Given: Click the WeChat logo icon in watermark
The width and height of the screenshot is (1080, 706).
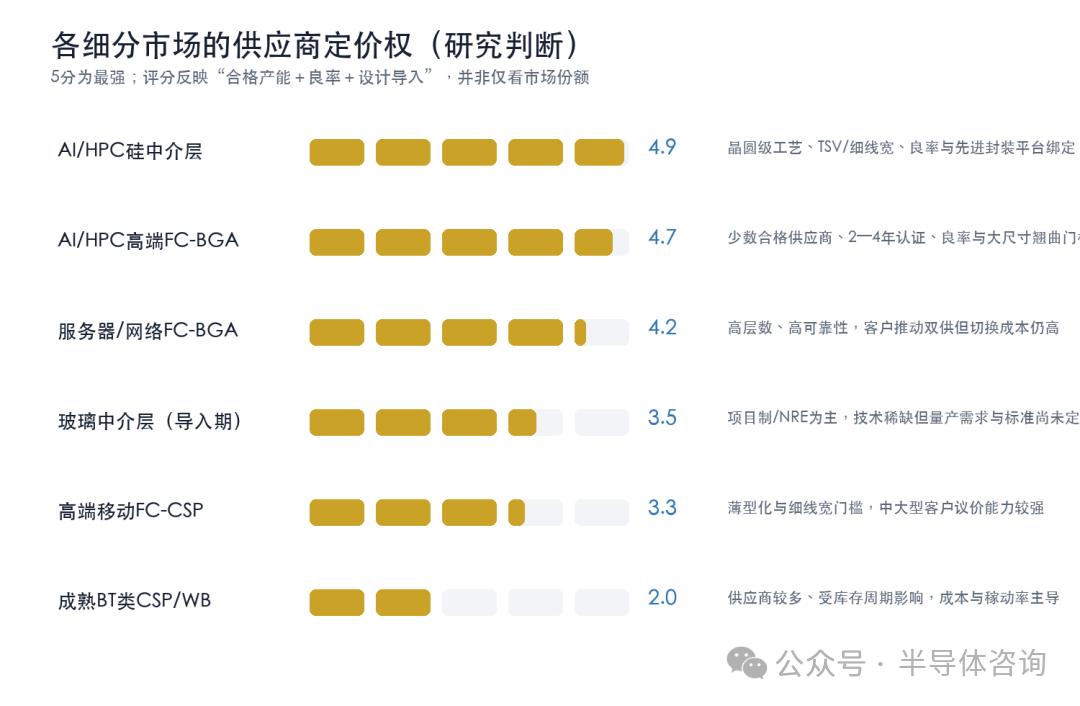Looking at the screenshot, I should tap(747, 663).
